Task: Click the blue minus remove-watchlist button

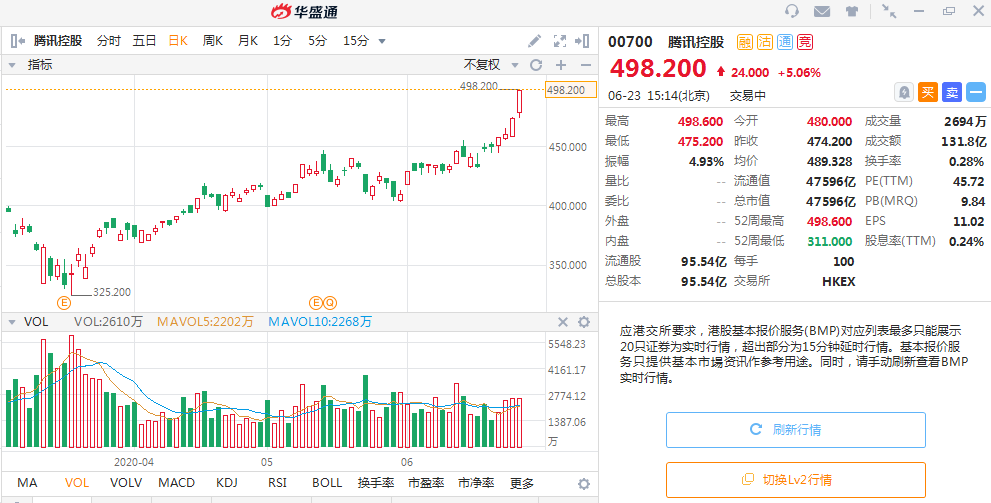Action: click(976, 92)
